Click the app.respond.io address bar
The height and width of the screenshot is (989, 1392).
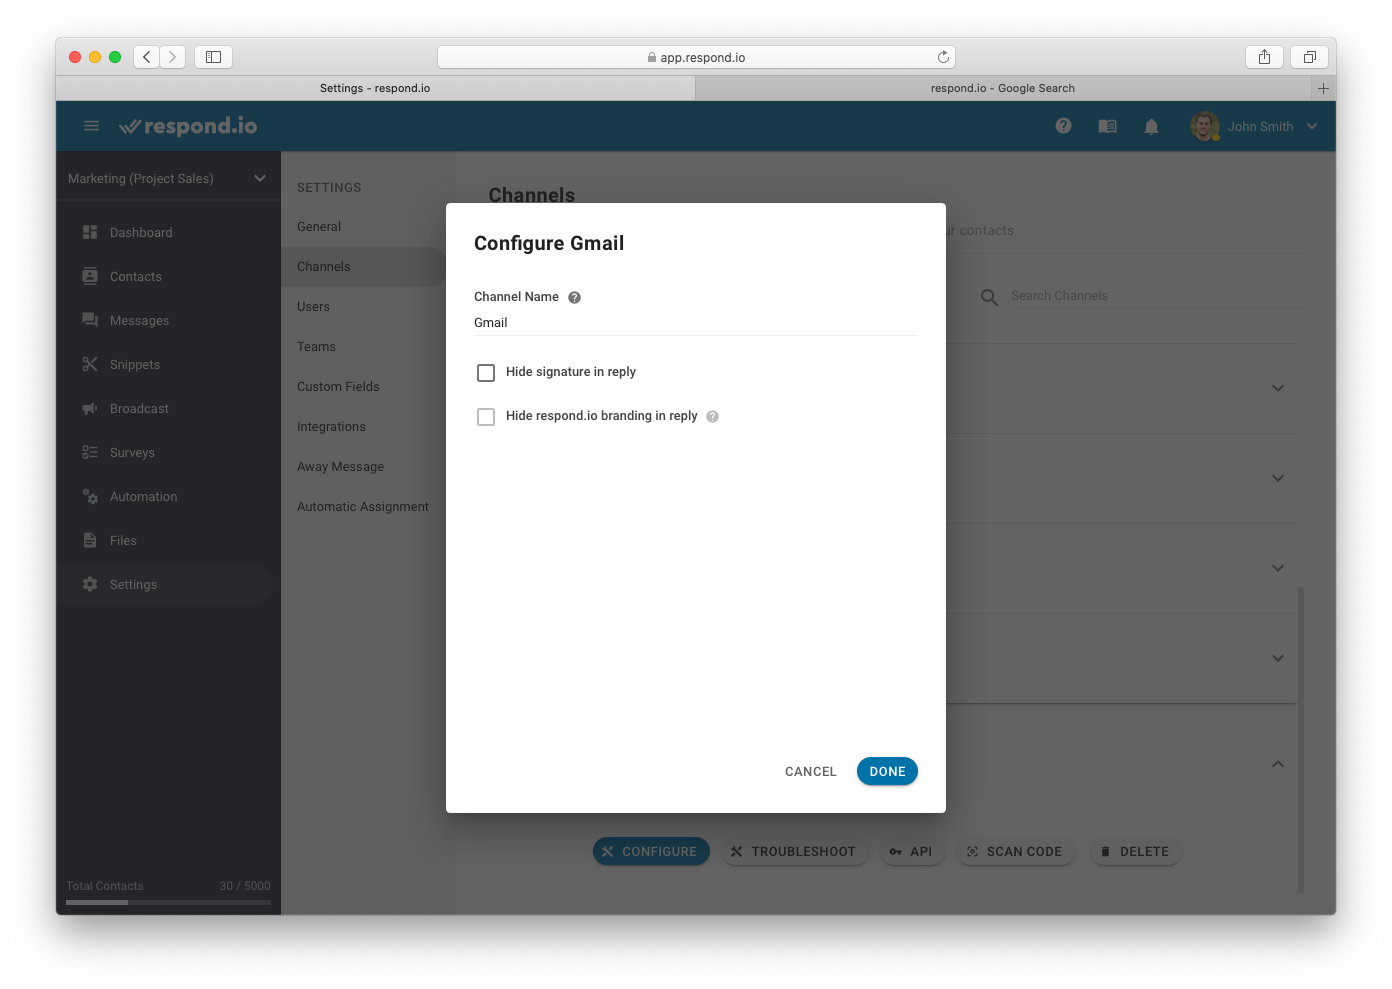coord(696,57)
